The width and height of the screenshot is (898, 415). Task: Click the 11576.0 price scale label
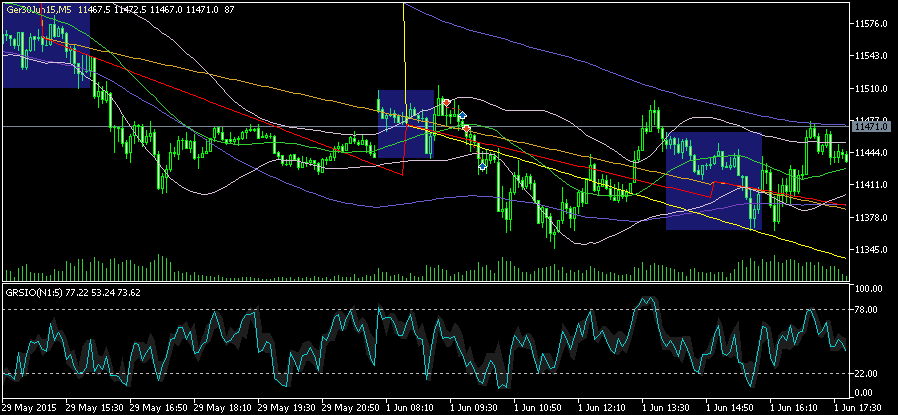[x=870, y=24]
